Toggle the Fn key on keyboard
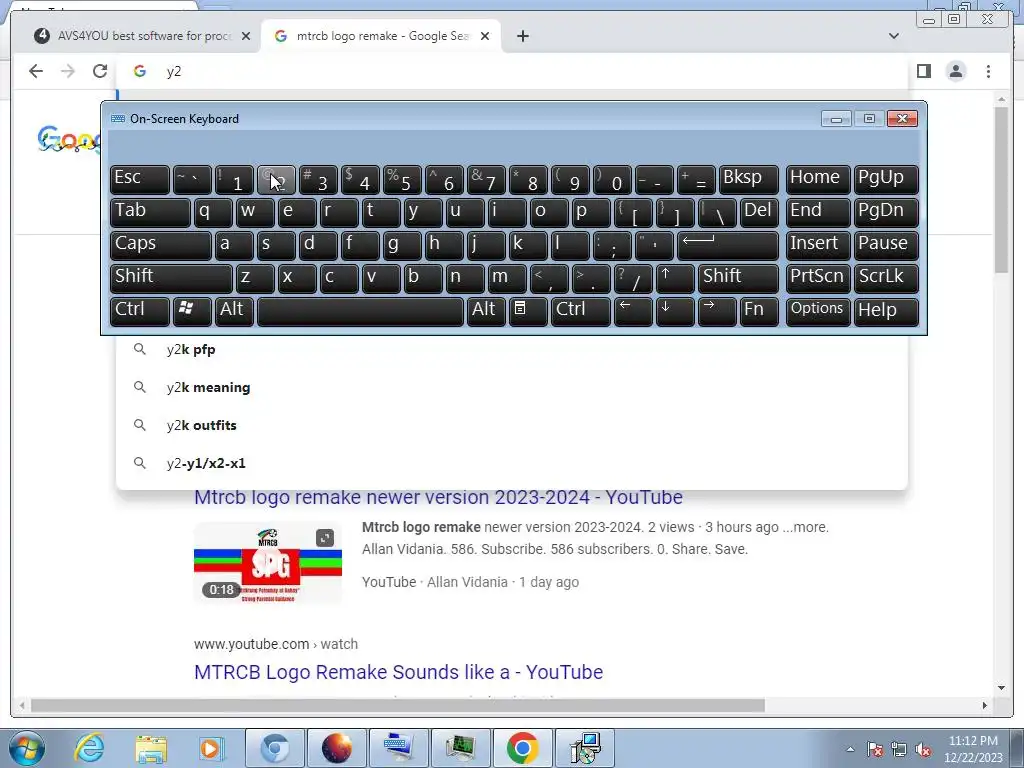Image resolution: width=1024 pixels, height=768 pixels. 758,311
